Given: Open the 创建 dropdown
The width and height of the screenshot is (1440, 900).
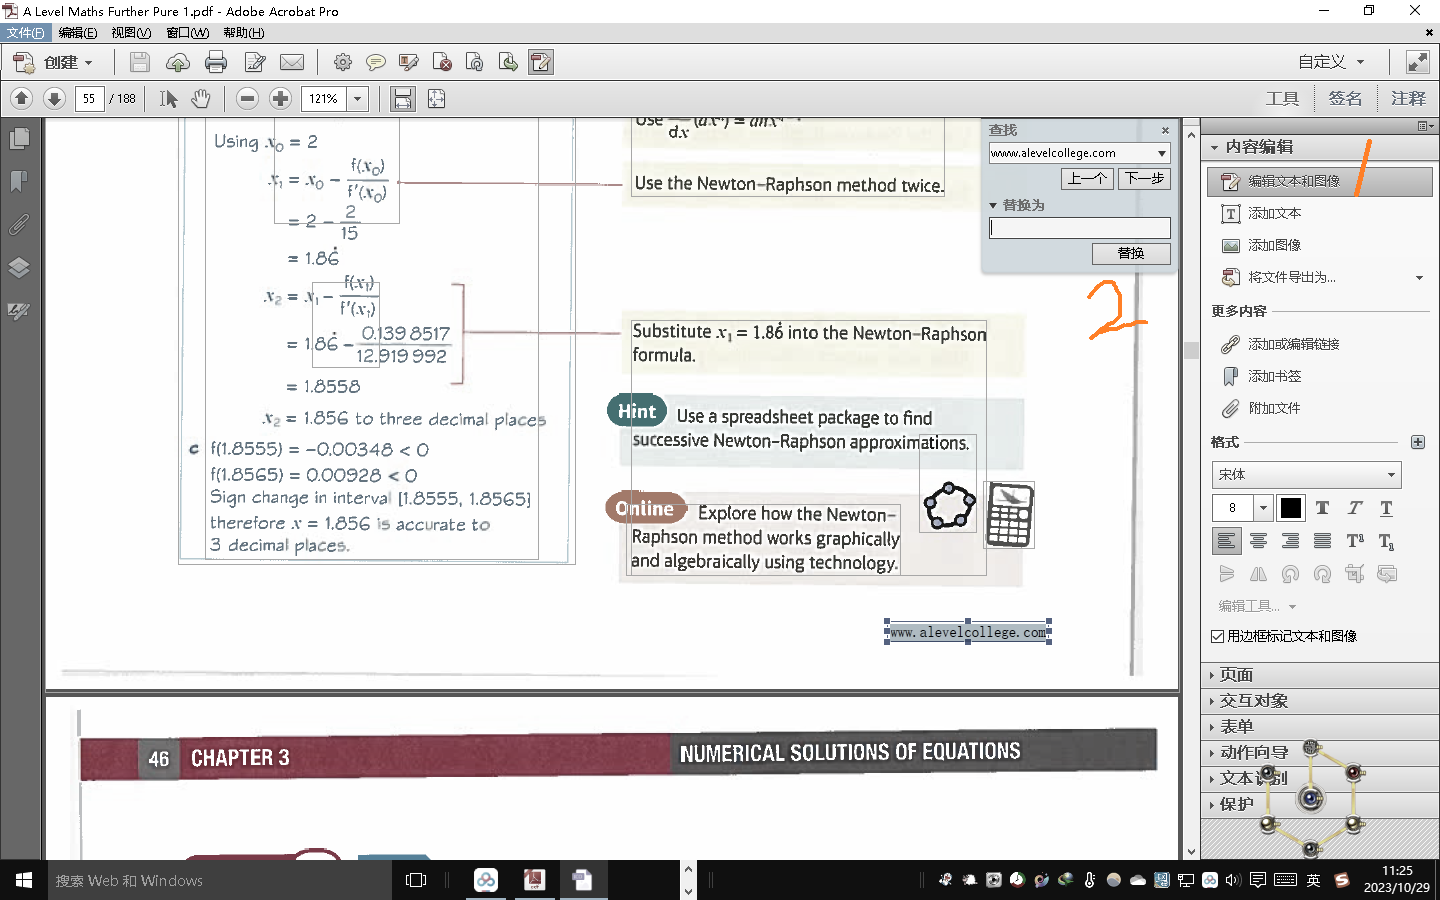Looking at the screenshot, I should pyautogui.click(x=53, y=62).
